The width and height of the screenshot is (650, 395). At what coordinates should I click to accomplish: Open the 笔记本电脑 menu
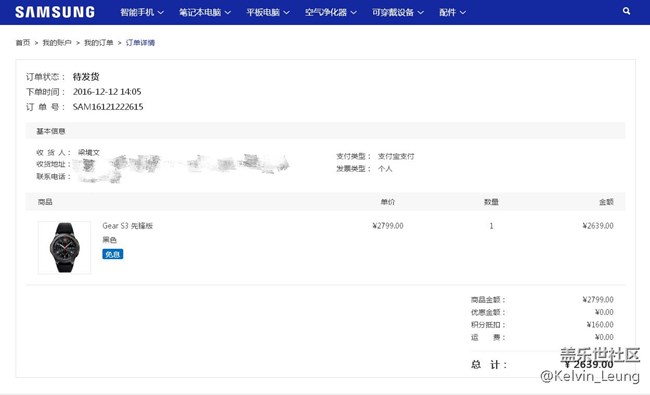pos(205,12)
